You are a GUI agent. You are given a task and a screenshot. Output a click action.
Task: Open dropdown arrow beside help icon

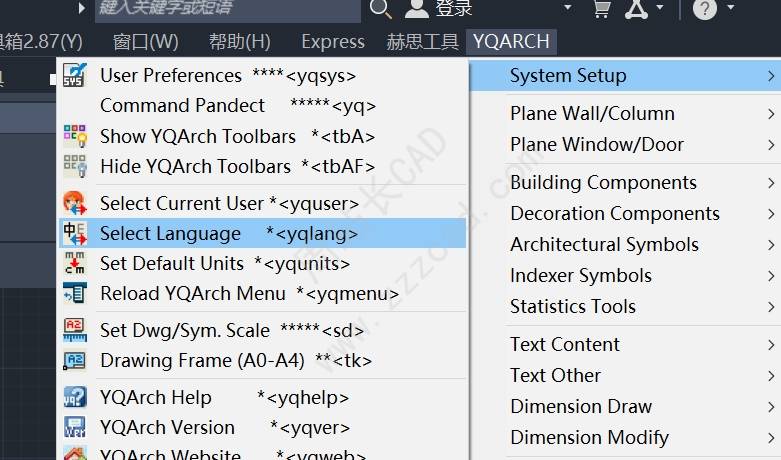click(731, 7)
